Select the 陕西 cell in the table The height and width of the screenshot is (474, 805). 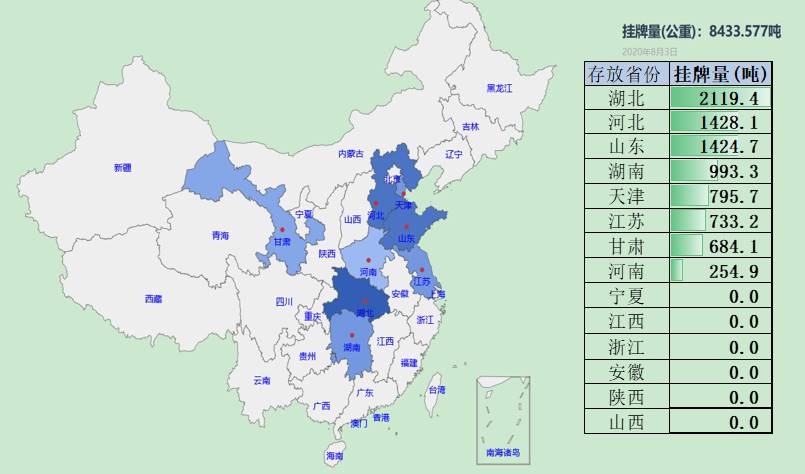pos(627,397)
